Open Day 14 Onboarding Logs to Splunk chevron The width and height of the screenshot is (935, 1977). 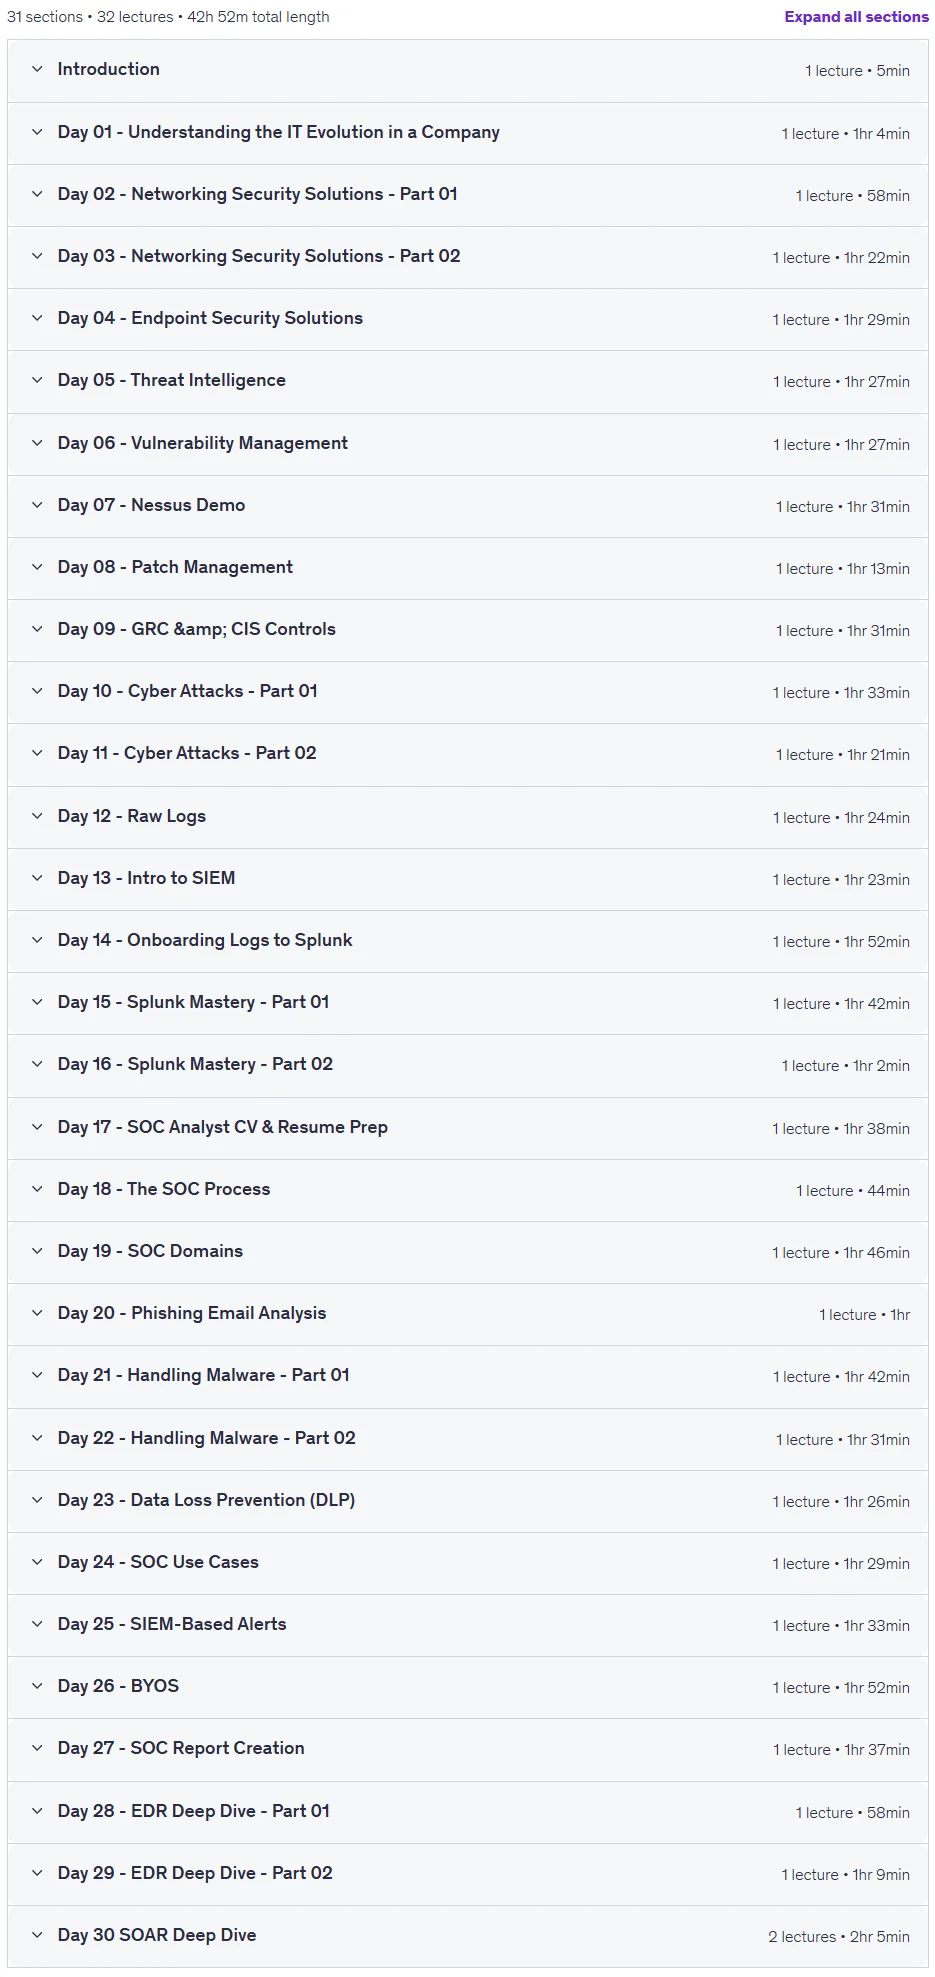pyautogui.click(x=37, y=940)
